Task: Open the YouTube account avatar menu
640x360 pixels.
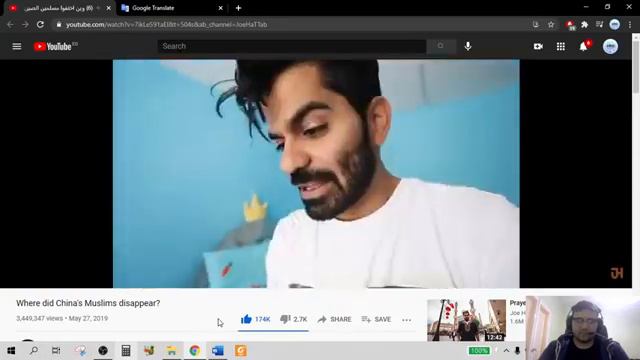Action: tap(610, 47)
